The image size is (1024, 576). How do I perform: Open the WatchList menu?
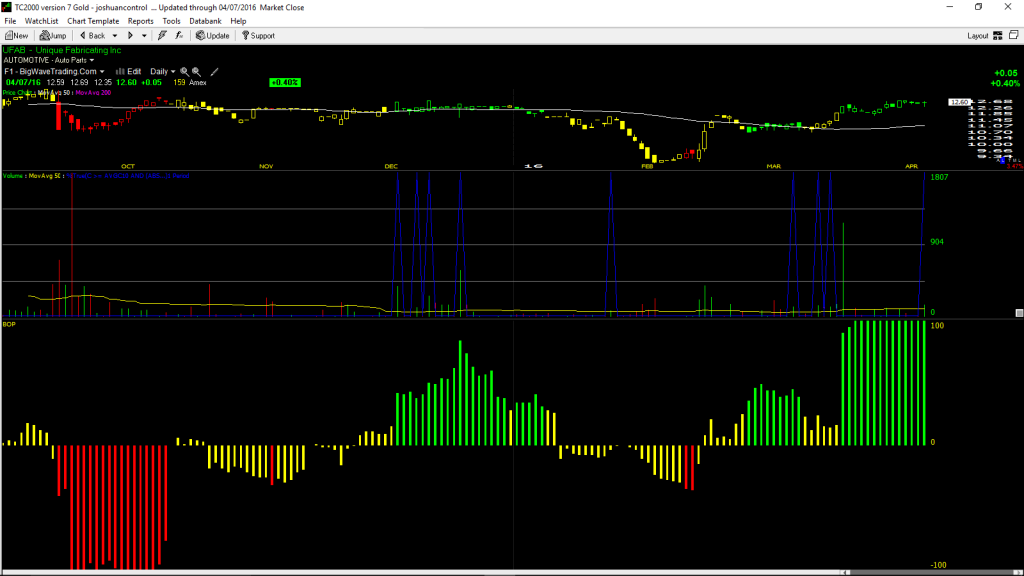coord(41,21)
